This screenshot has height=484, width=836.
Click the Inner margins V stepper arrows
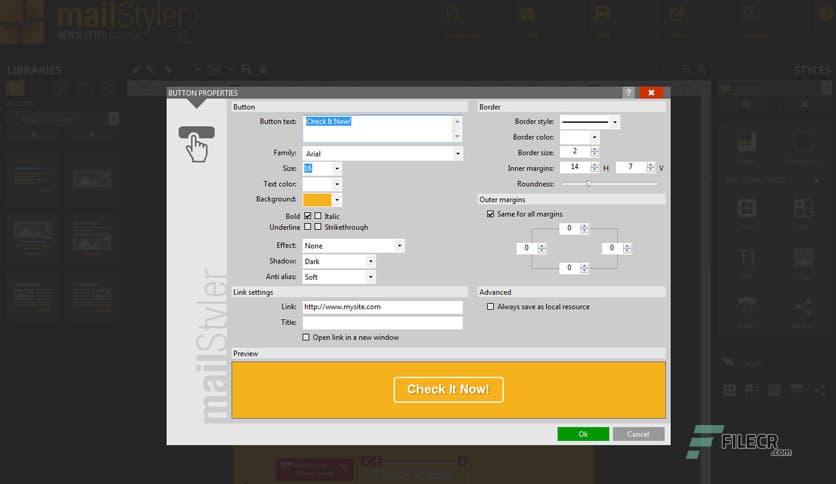650,167
